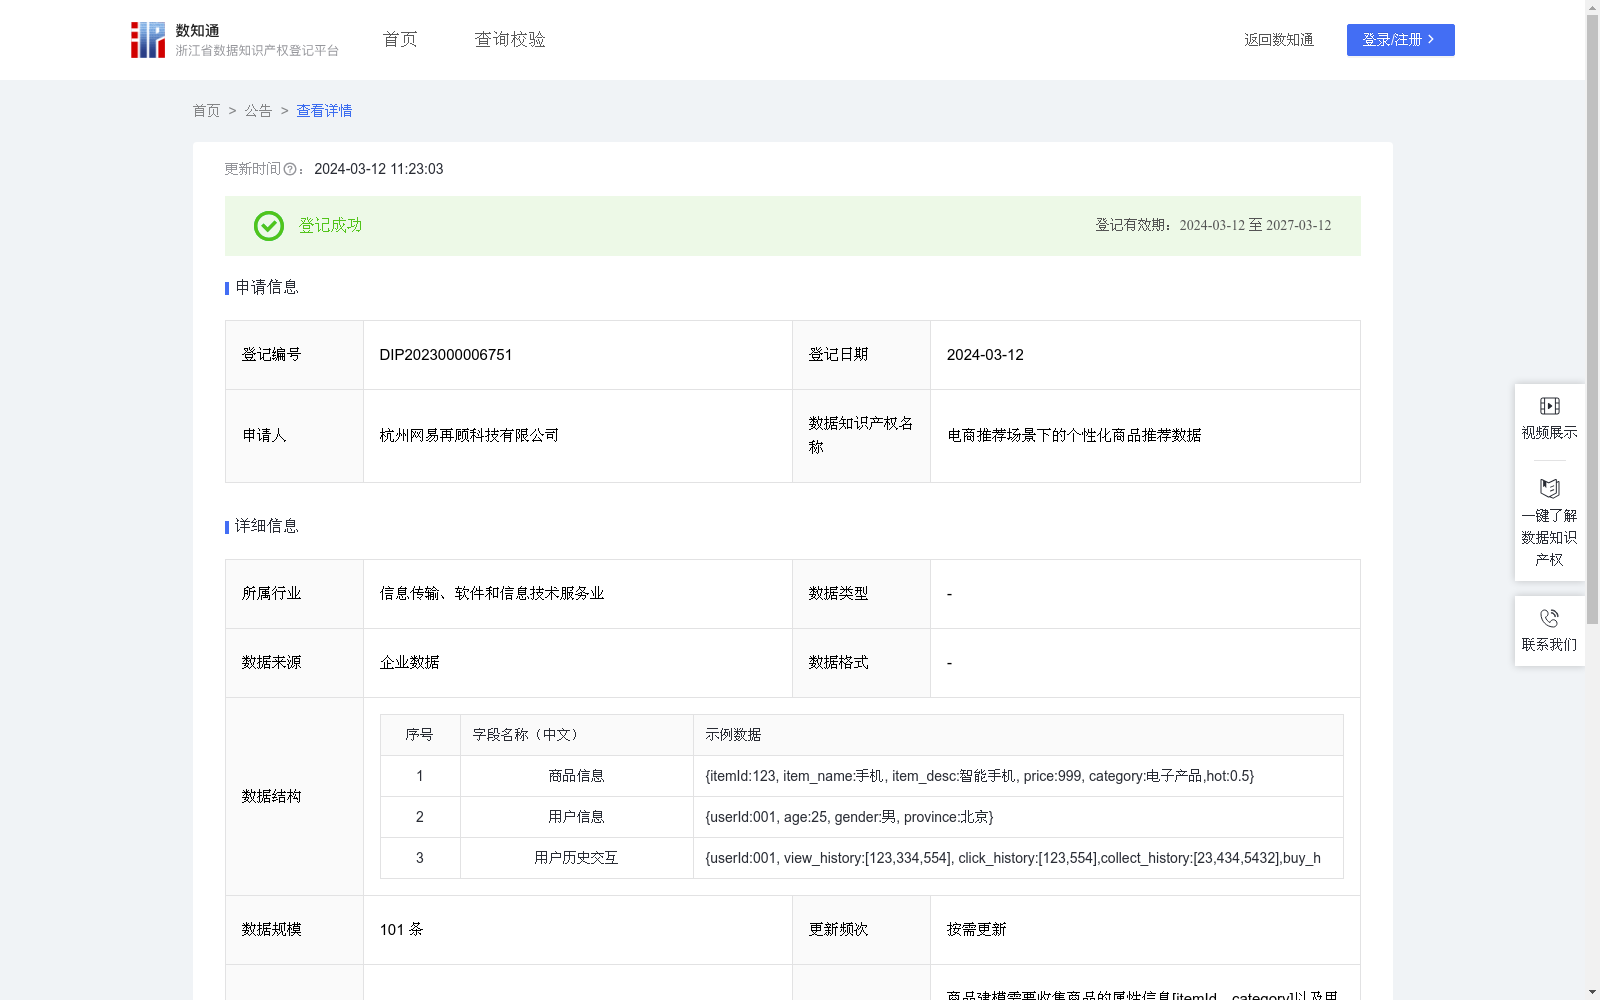Click the scrollbar up arrow
The width and height of the screenshot is (1600, 1000).
coord(1592,7)
